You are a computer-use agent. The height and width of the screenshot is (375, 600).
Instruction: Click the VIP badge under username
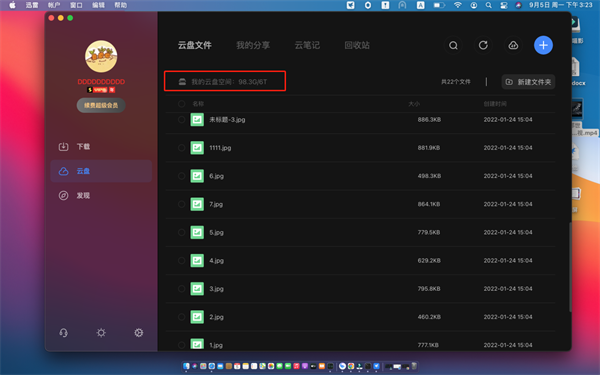click(x=101, y=90)
